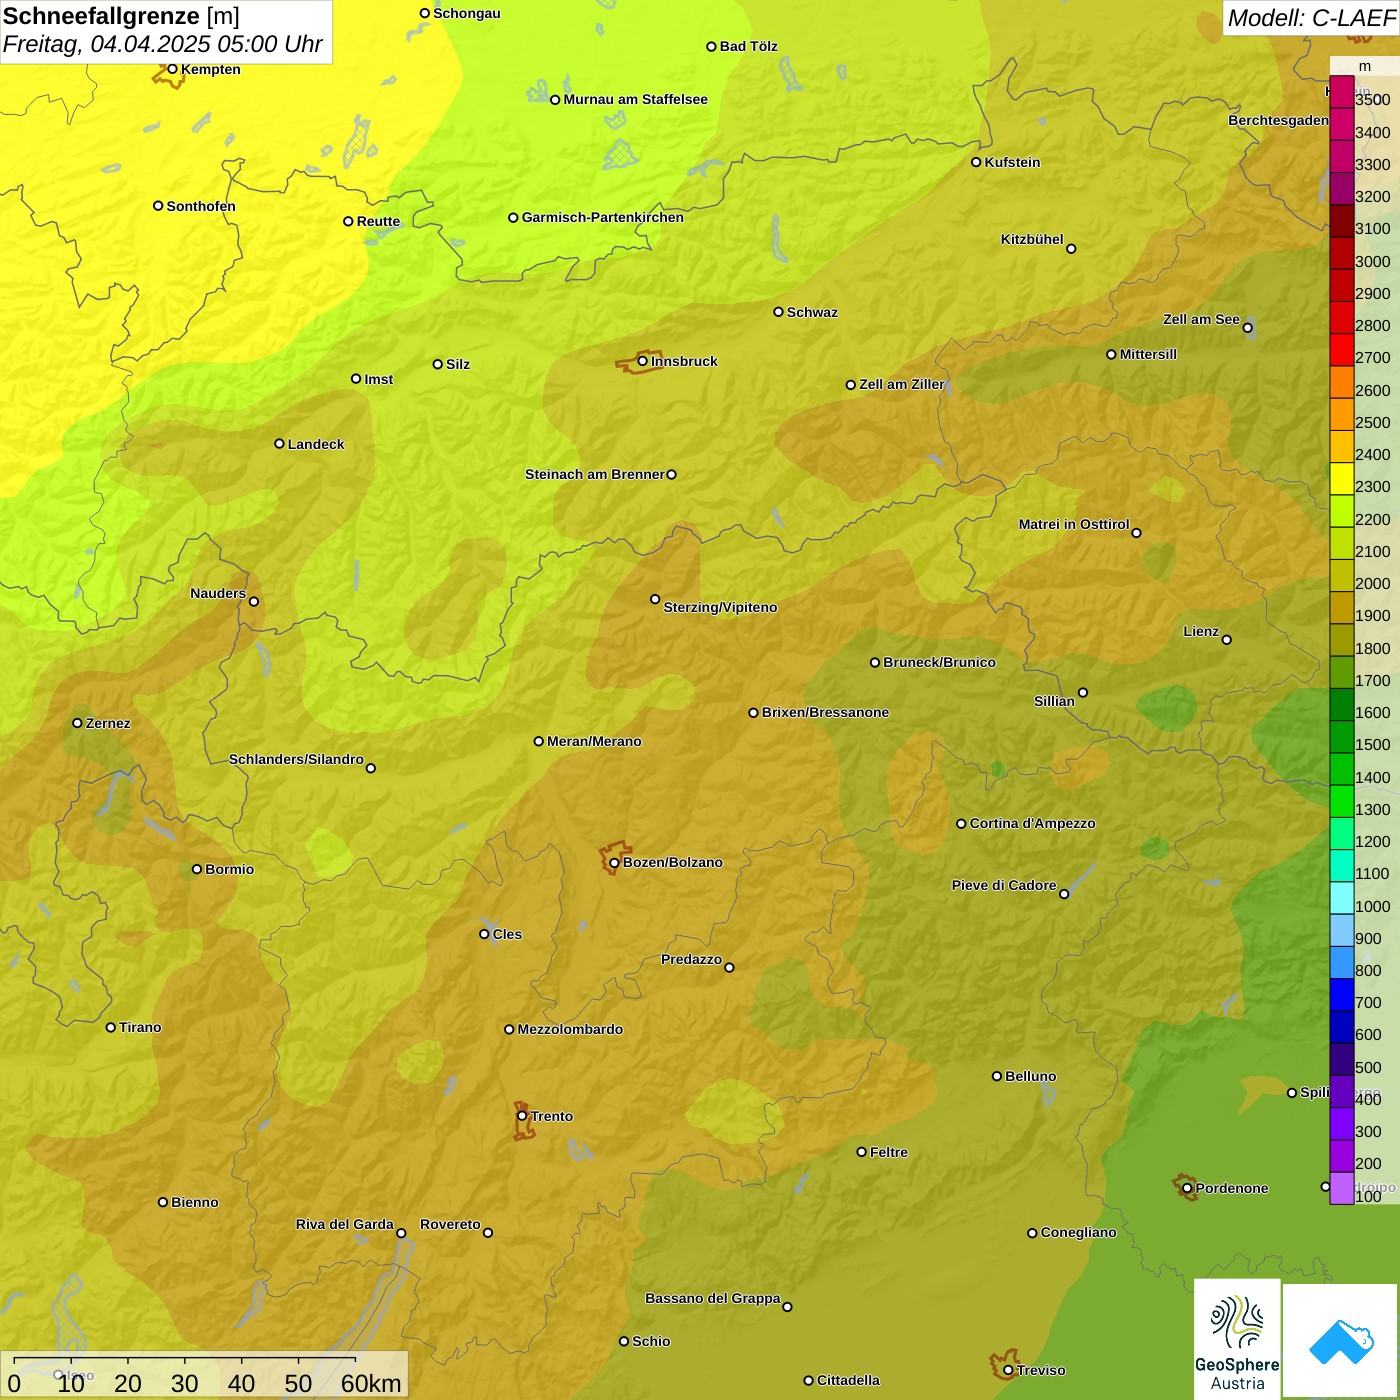Click the Riva del Garda label
The height and width of the screenshot is (1400, 1400).
(x=345, y=1225)
